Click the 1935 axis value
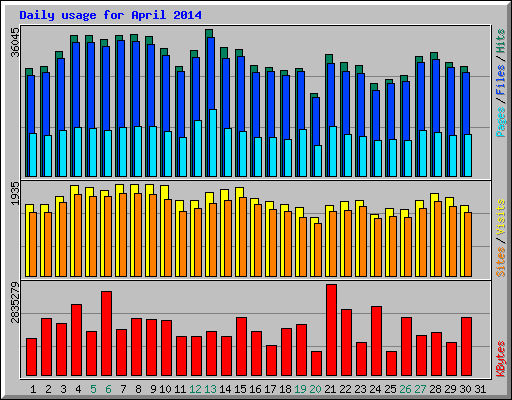This screenshot has height=400, width=512. coord(15,194)
